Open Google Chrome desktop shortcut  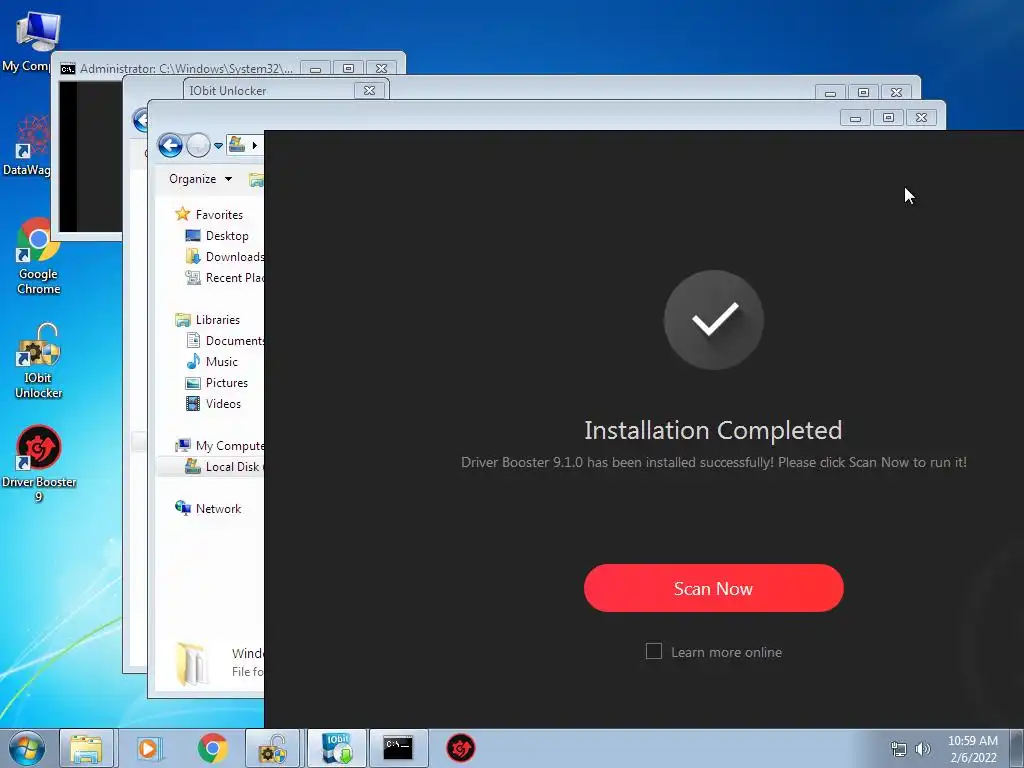tap(39, 257)
